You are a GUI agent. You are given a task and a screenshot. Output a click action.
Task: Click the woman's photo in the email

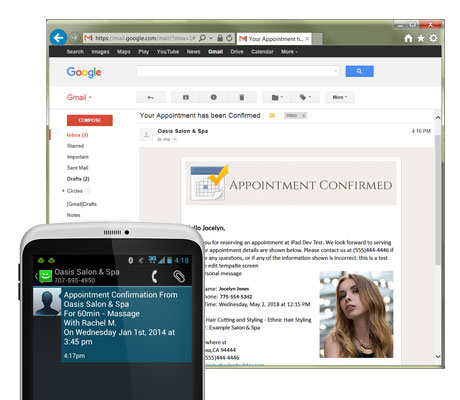[356, 314]
